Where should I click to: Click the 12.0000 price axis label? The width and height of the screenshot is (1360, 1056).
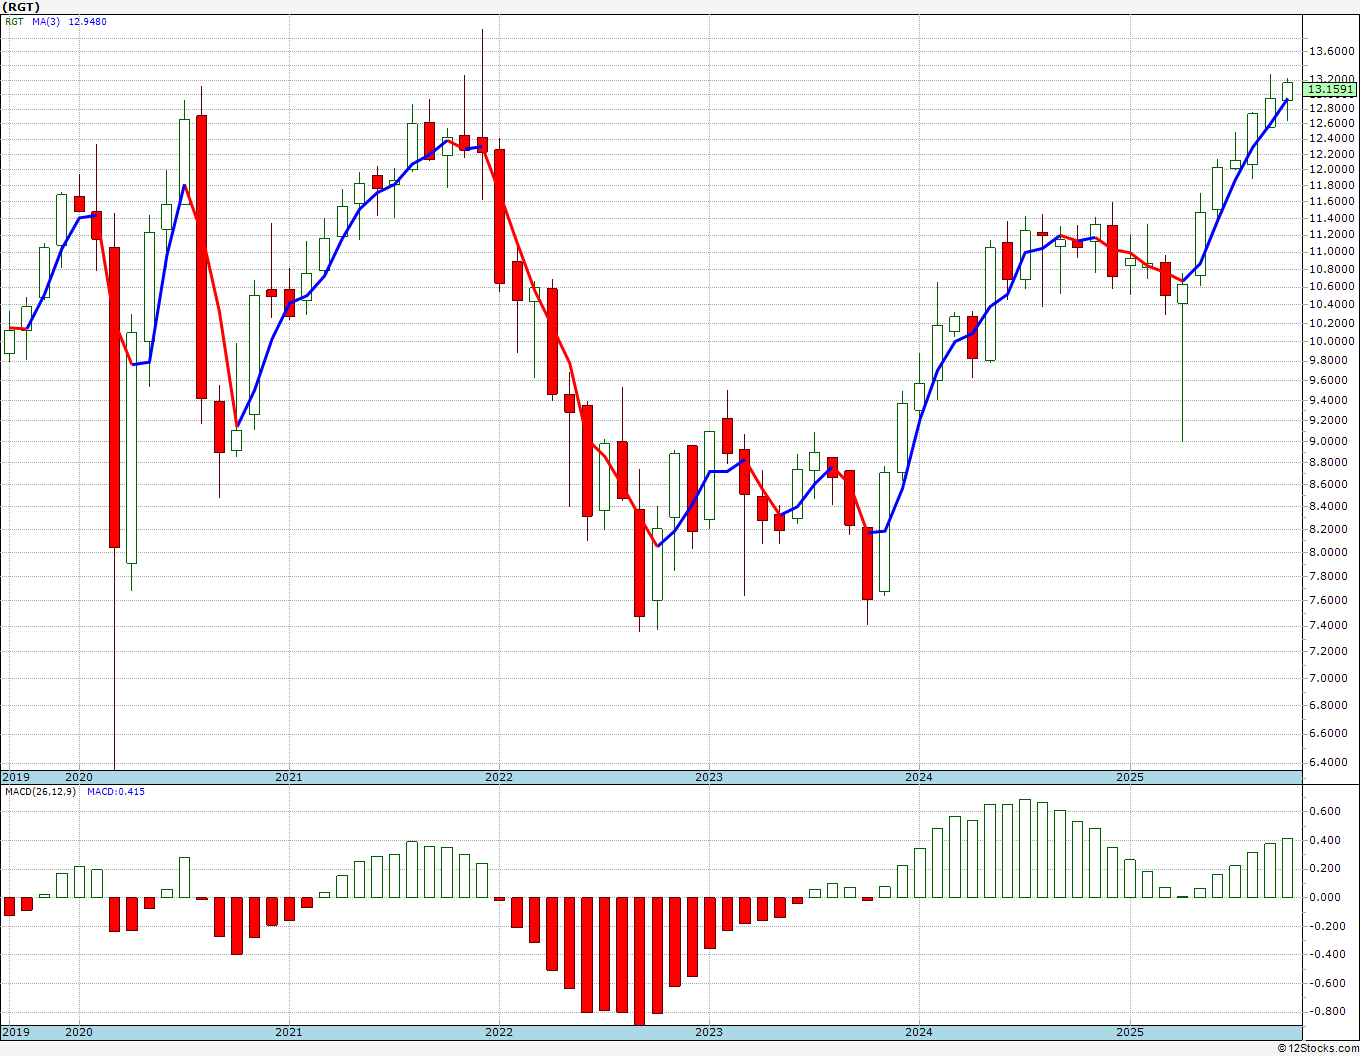(1332, 170)
